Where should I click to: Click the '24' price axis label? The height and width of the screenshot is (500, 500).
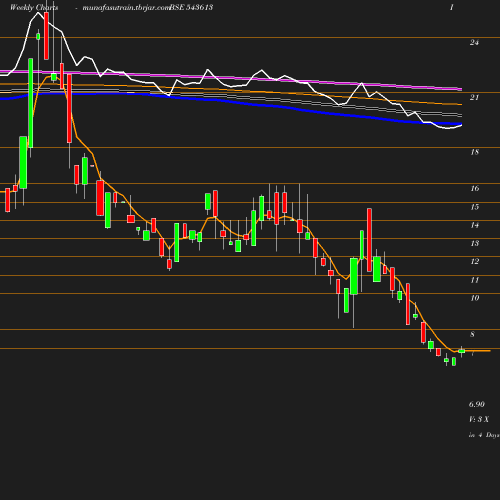[474, 42]
